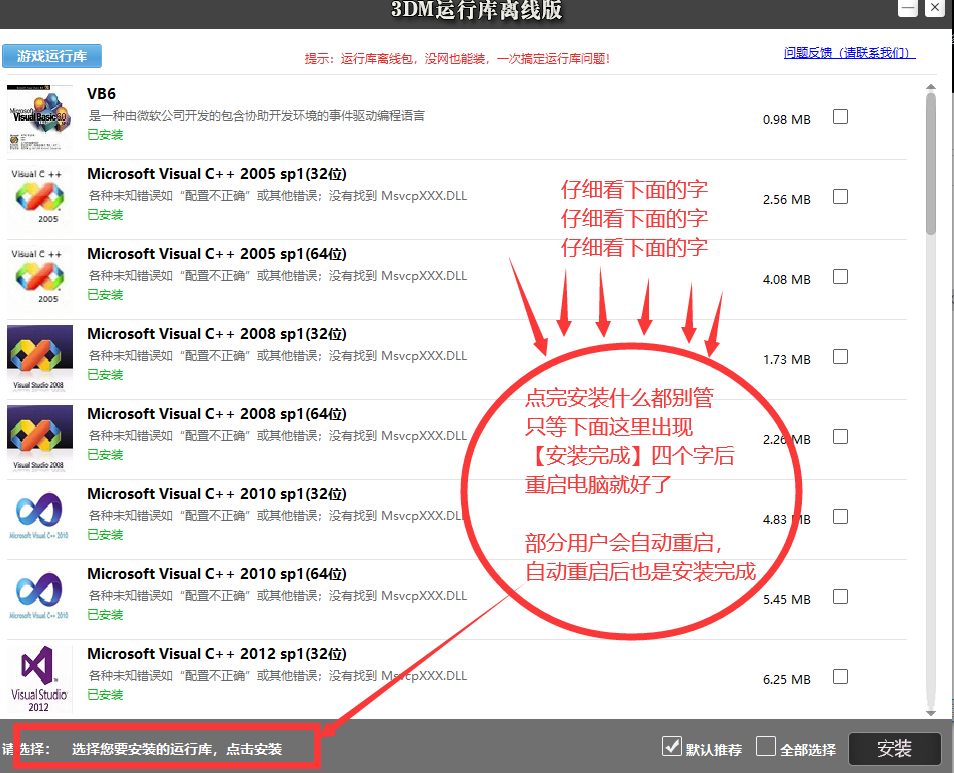Screen dimensions: 954x773
Task: Check the Visual C++ 2012 32-bit checkbox
Action: coord(840,676)
